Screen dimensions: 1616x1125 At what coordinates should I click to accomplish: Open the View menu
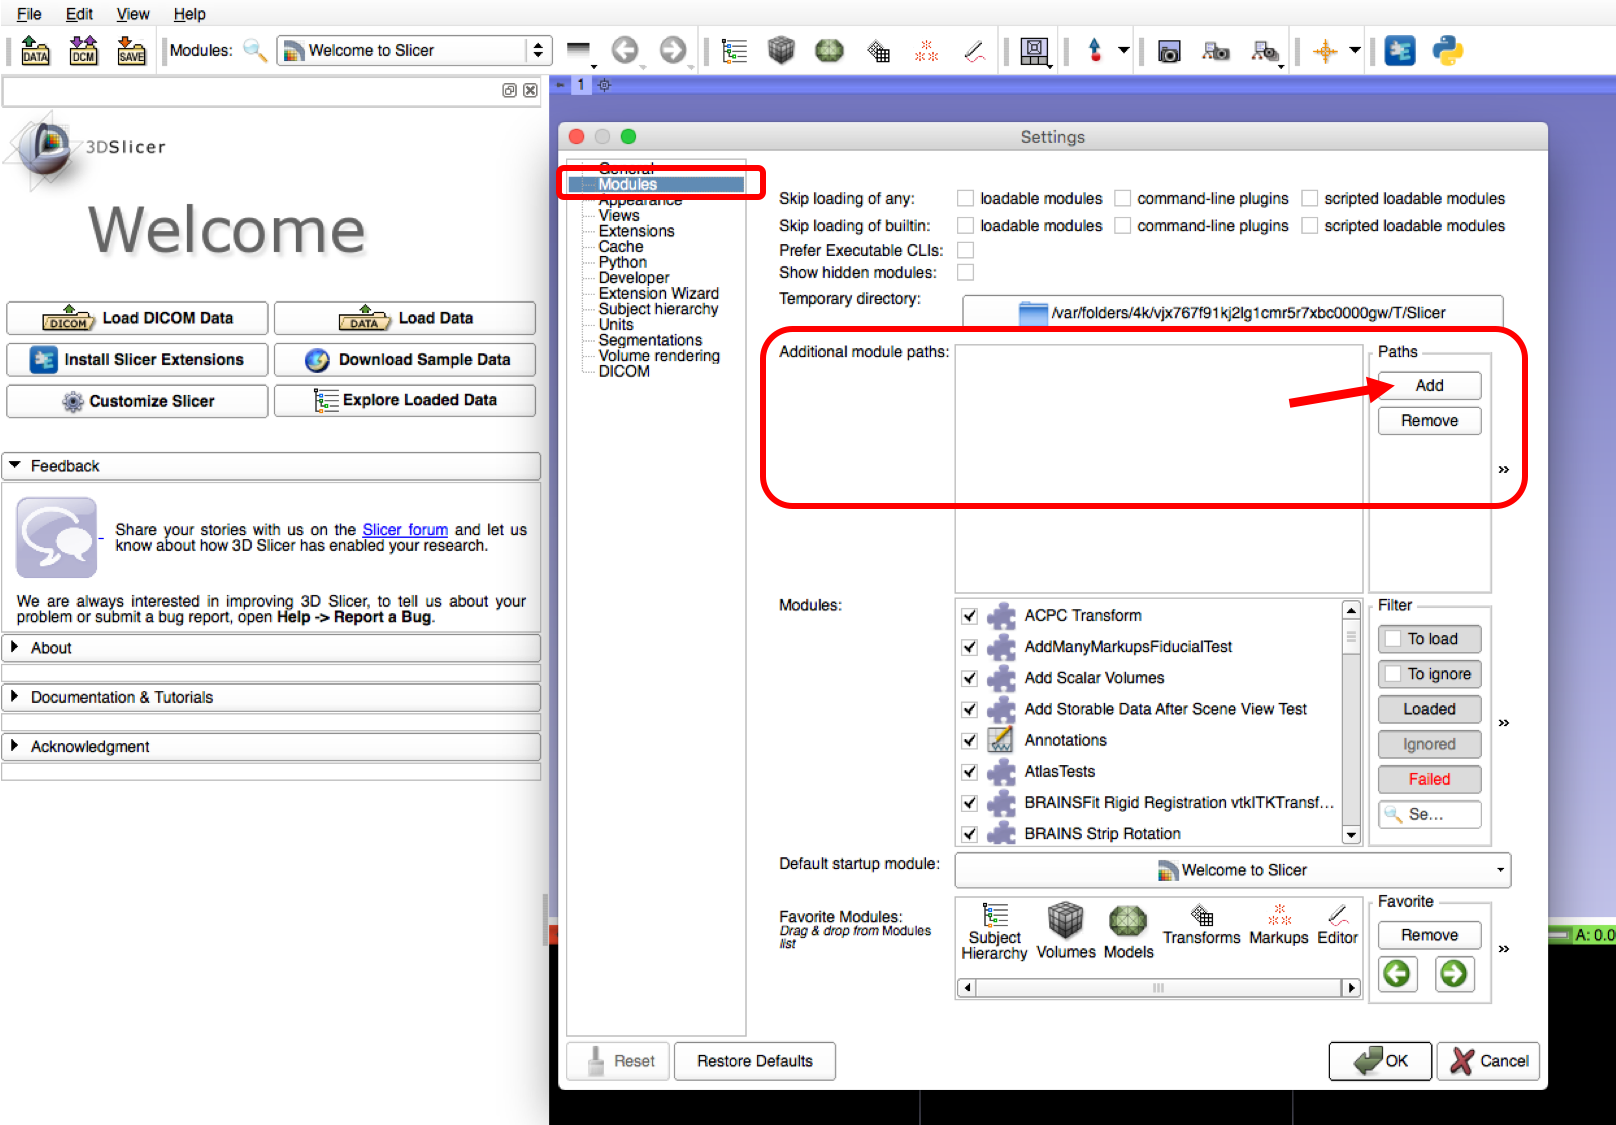point(133,14)
